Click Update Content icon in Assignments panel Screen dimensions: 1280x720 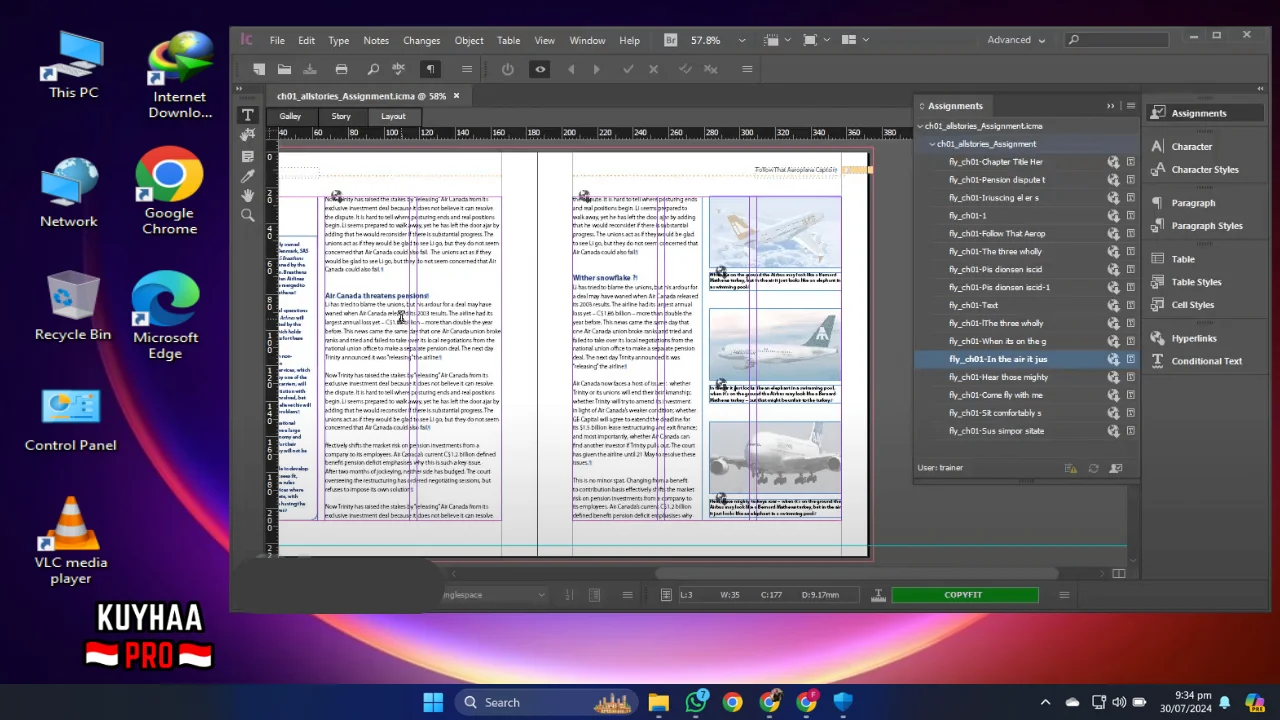(x=1093, y=468)
